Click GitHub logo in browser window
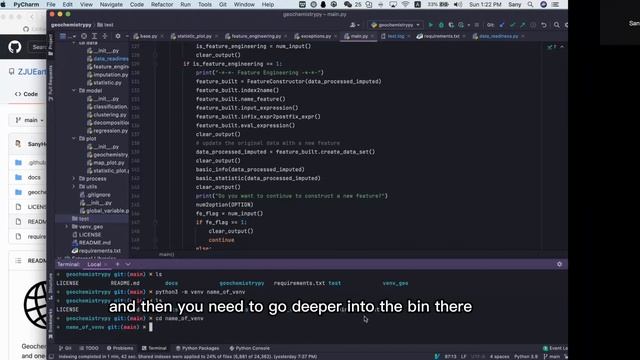The image size is (640, 360). (15, 47)
